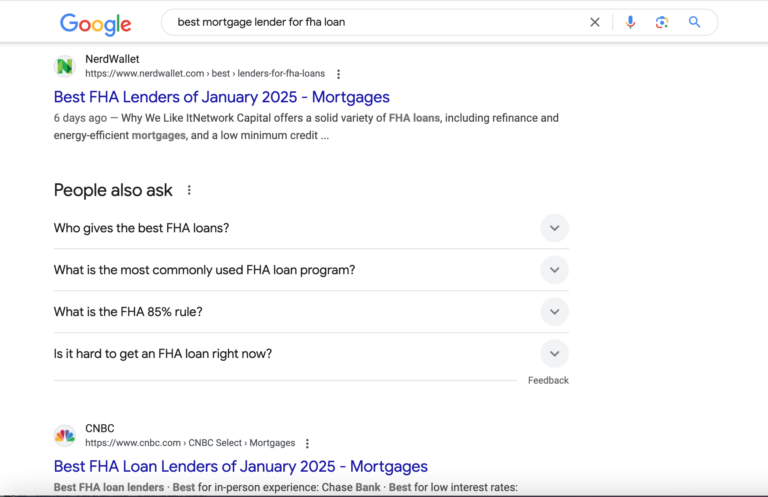The width and height of the screenshot is (768, 497).
Task: Expand the most commonly used FHA loan program question
Action: point(311,270)
